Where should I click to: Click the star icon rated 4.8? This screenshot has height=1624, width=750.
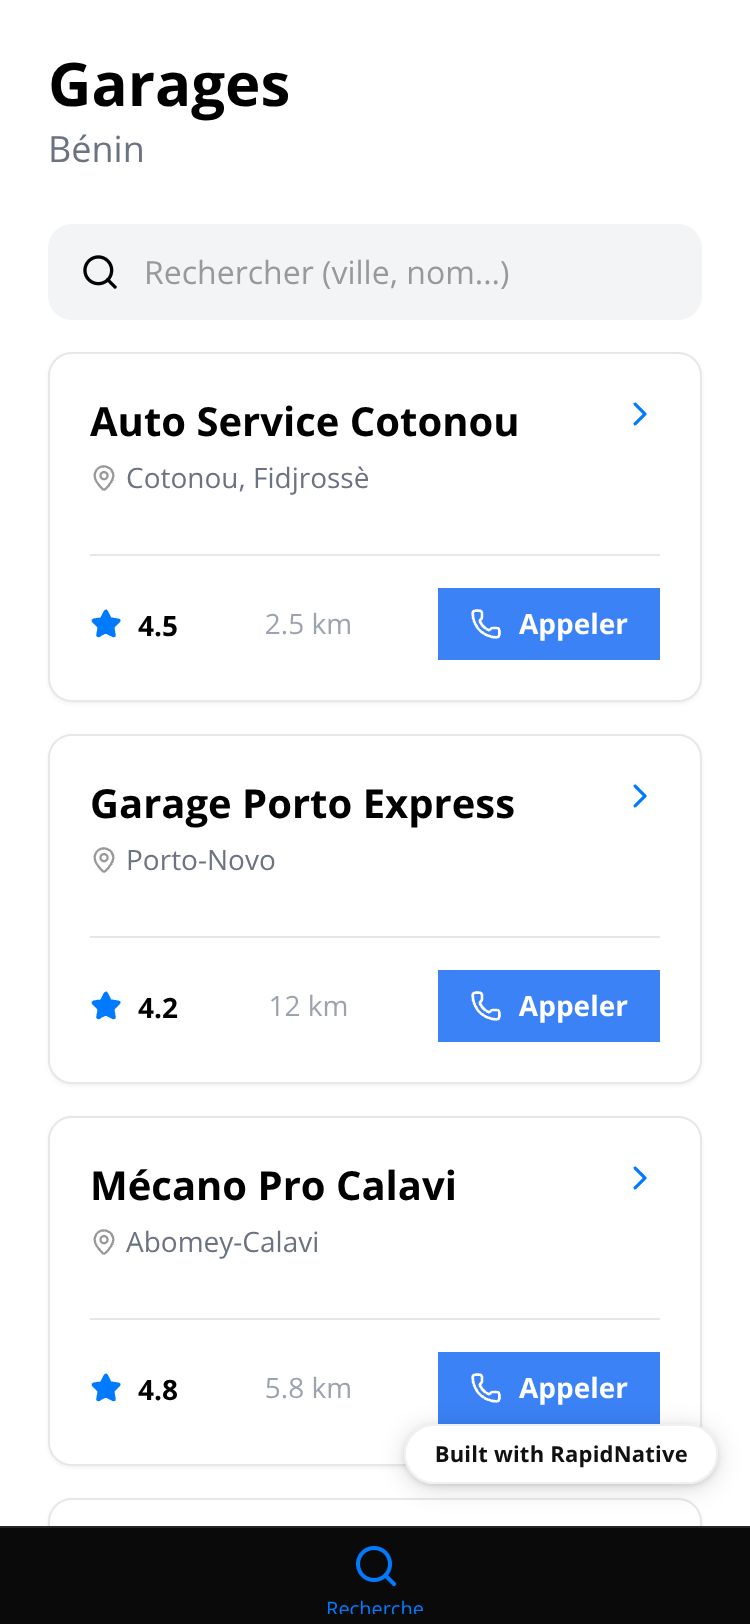pyautogui.click(x=106, y=1389)
